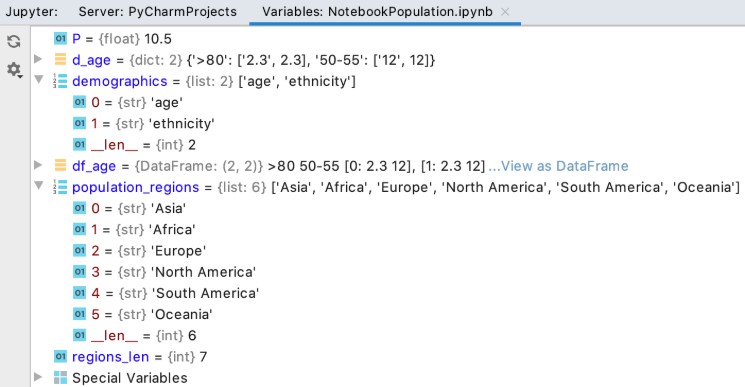This screenshot has width=745, height=387.
Task: Collapse the population_regions list node
Action: point(39,186)
